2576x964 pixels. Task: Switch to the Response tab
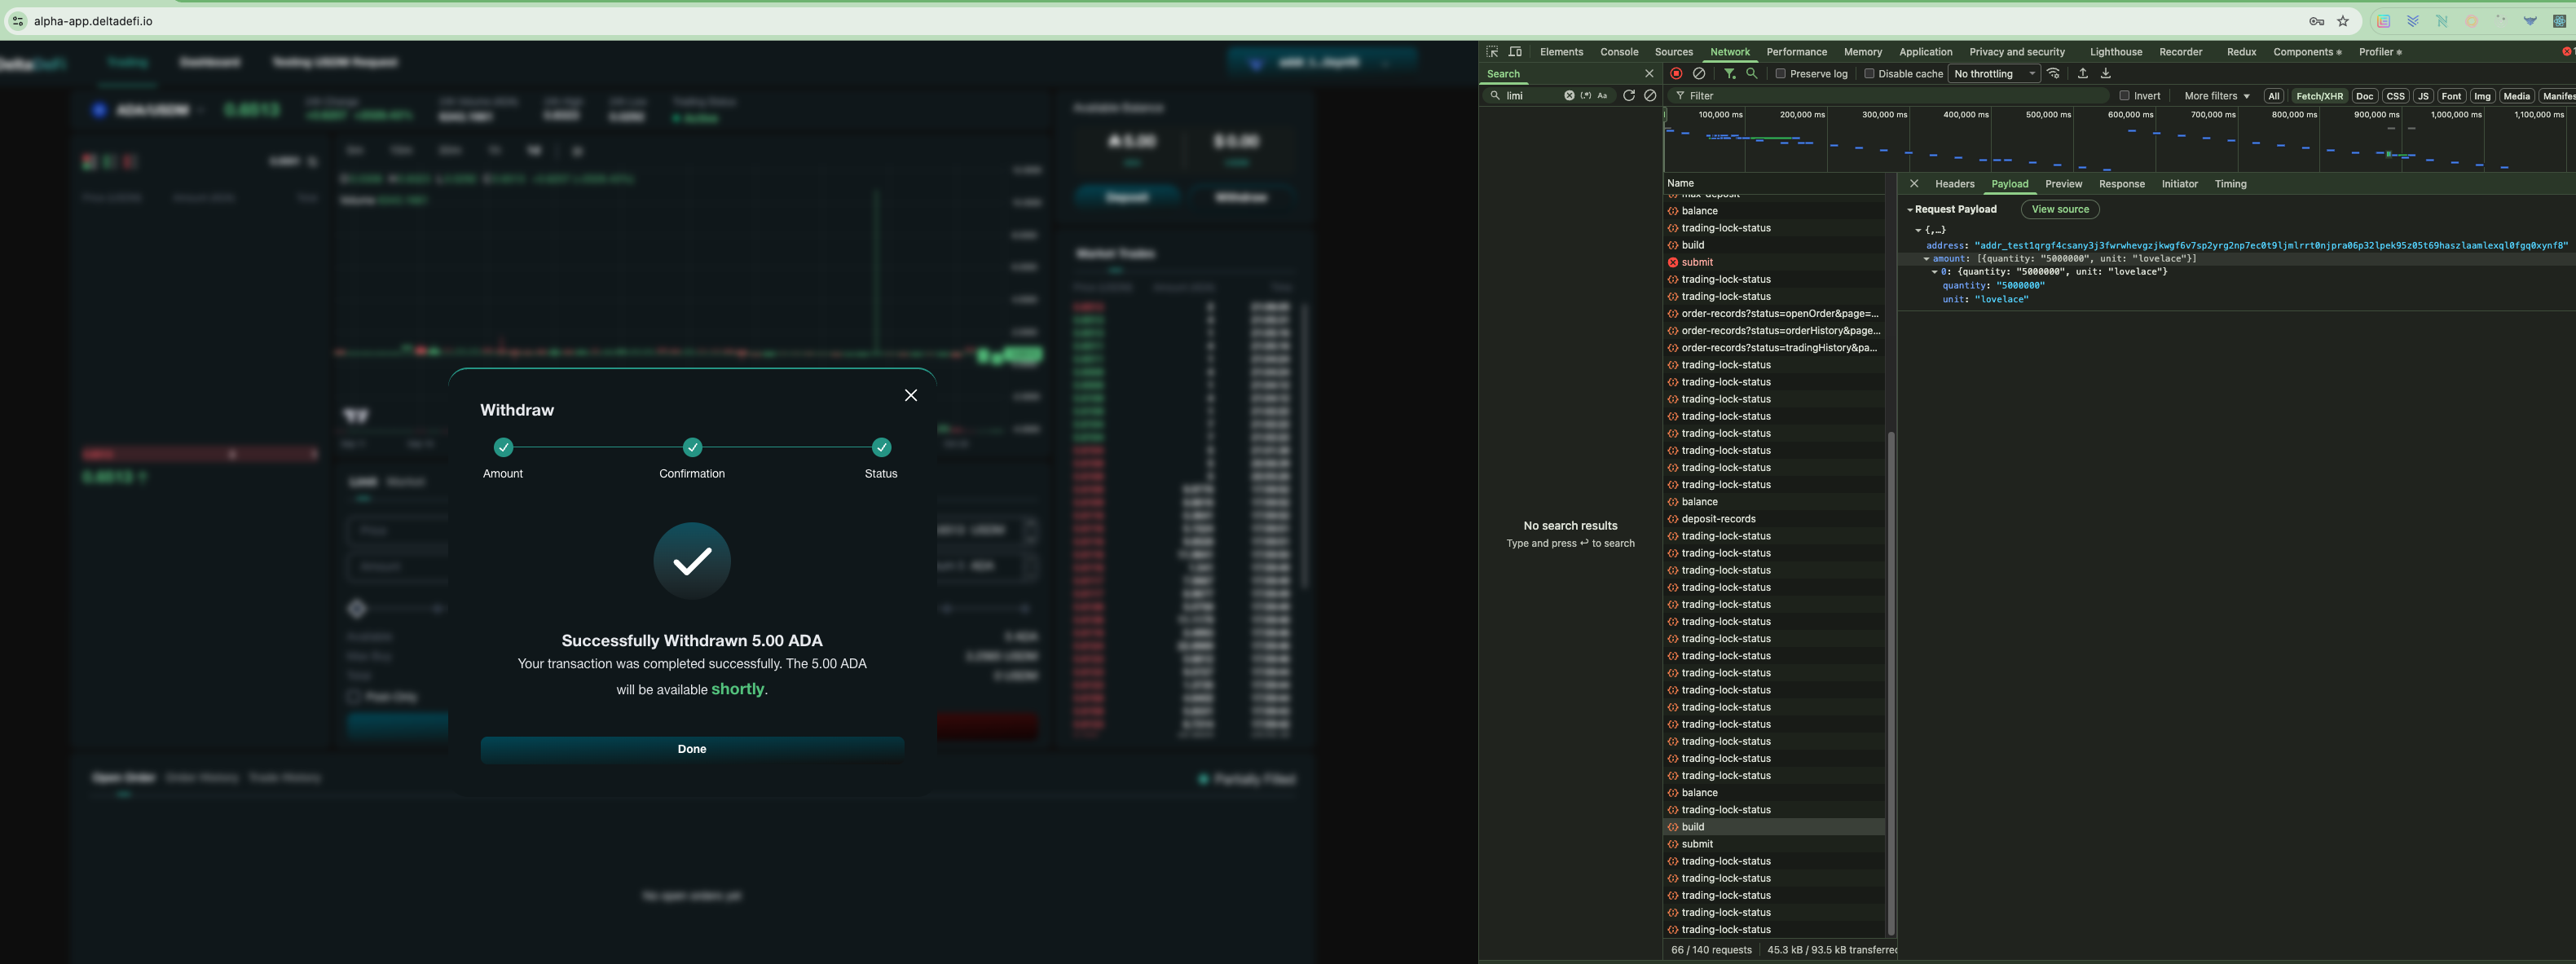pyautogui.click(x=2121, y=184)
